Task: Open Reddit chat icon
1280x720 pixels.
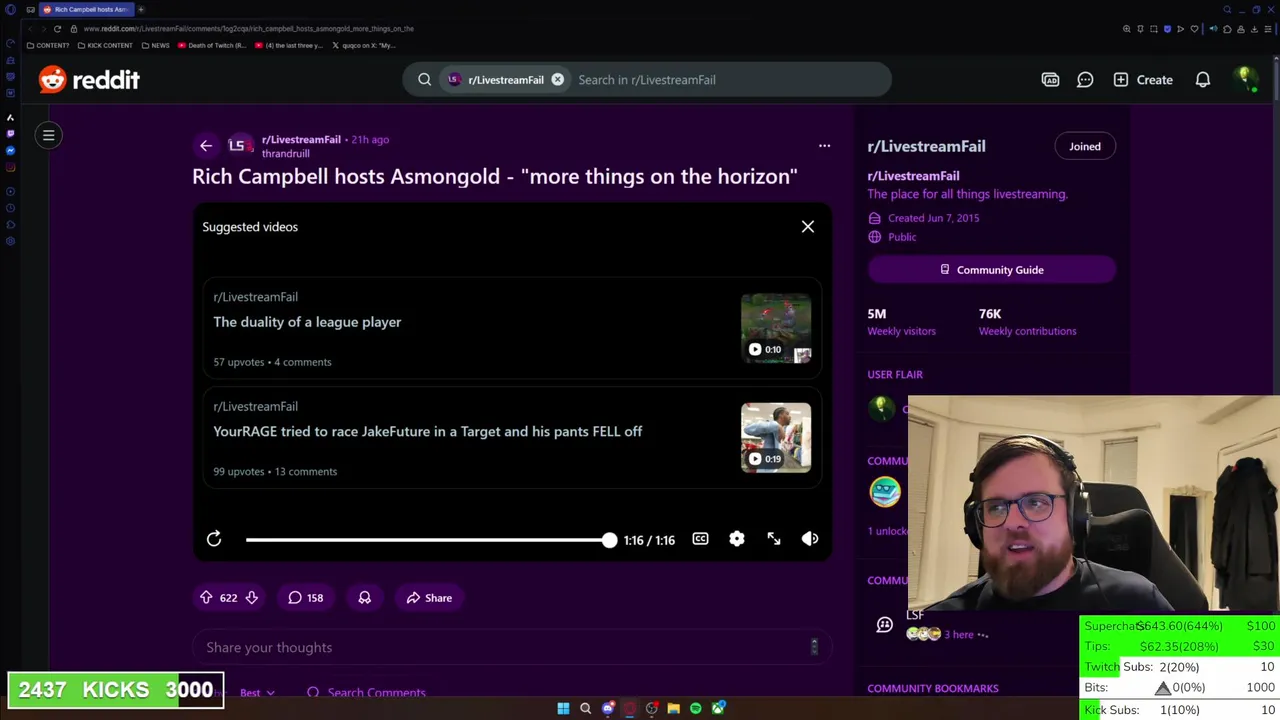Action: click(x=1085, y=79)
